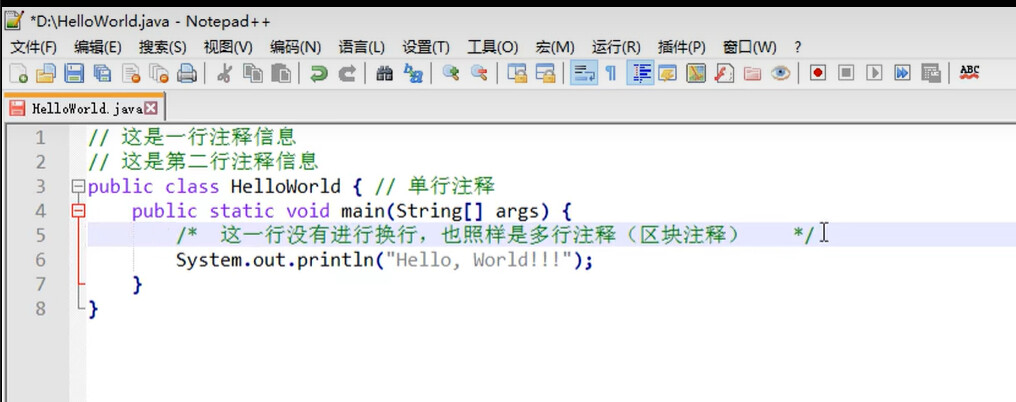1016x402 pixels.
Task: Open the 文件(F) menu
Action: pyautogui.click(x=34, y=47)
